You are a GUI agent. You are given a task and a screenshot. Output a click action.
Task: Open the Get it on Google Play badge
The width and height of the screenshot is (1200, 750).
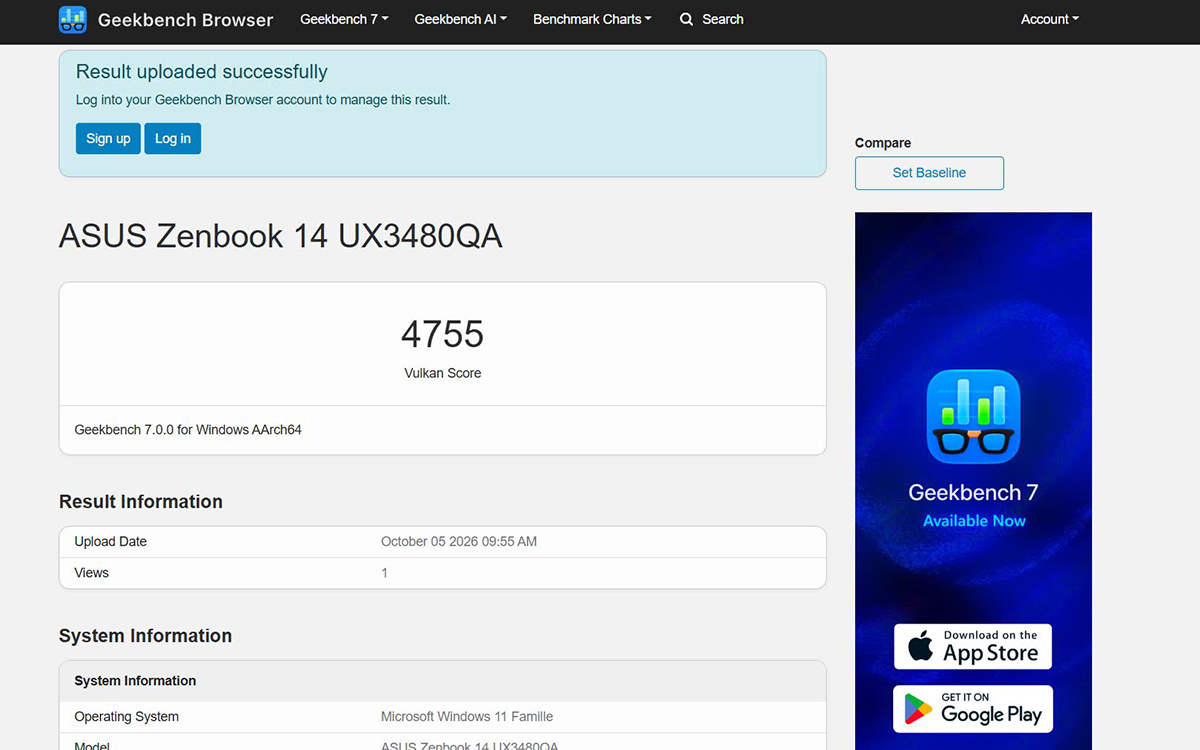pos(973,709)
